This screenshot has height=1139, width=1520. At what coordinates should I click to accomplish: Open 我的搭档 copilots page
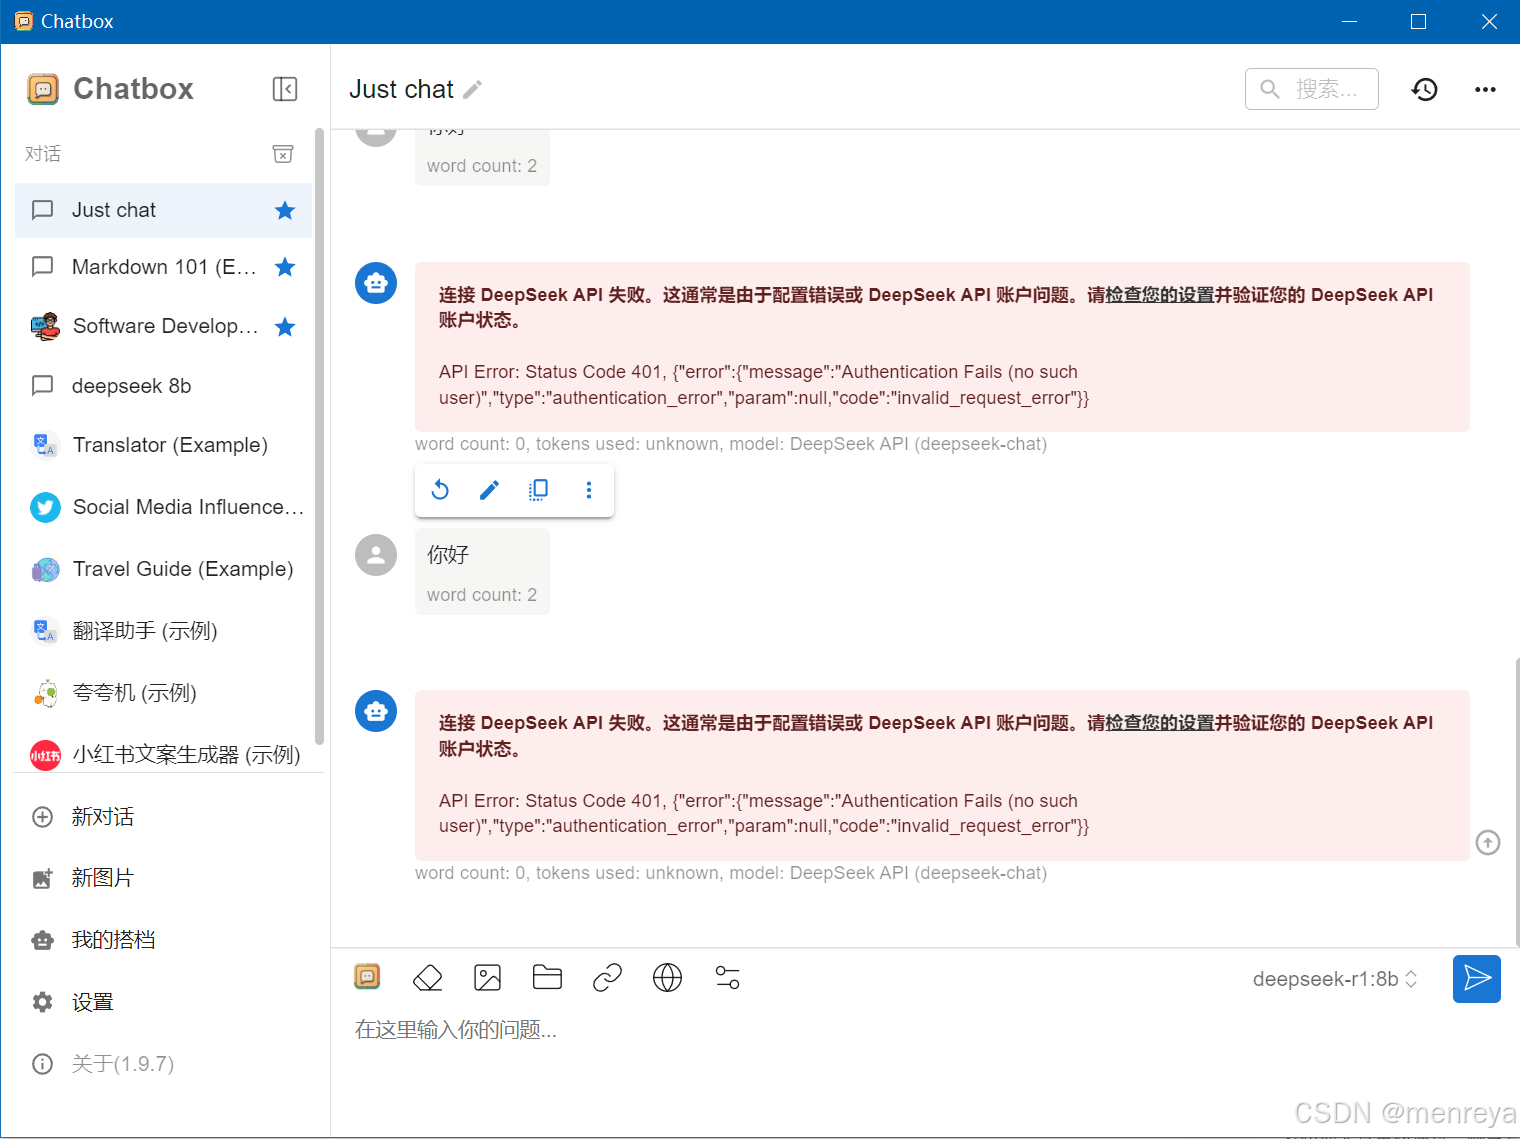click(x=163, y=940)
